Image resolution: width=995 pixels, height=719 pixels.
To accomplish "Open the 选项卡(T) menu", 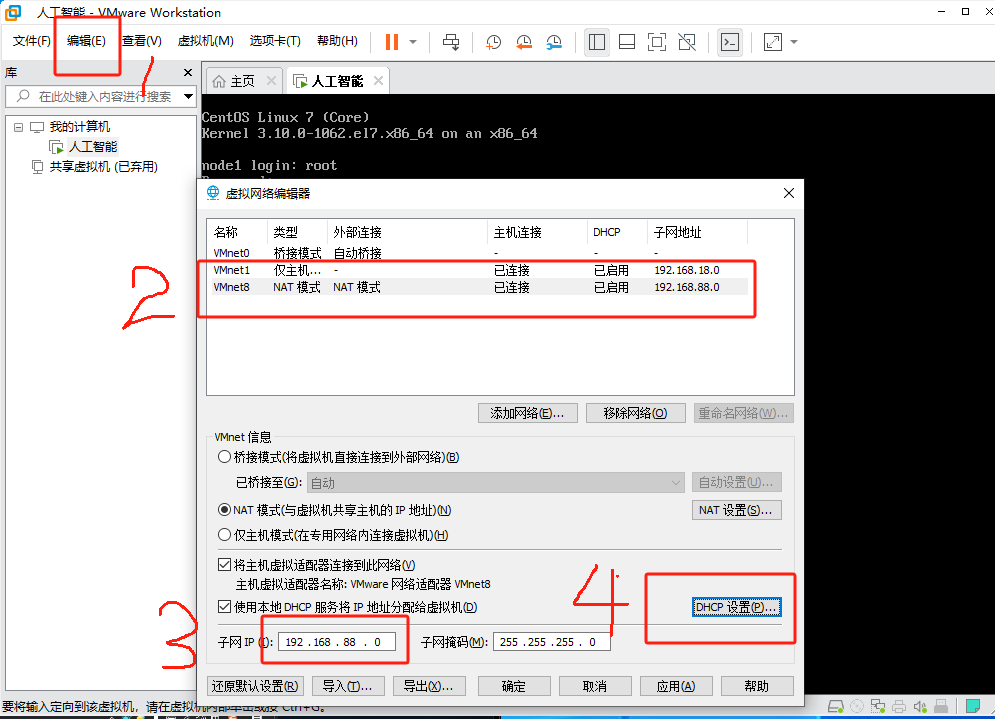I will pyautogui.click(x=275, y=41).
